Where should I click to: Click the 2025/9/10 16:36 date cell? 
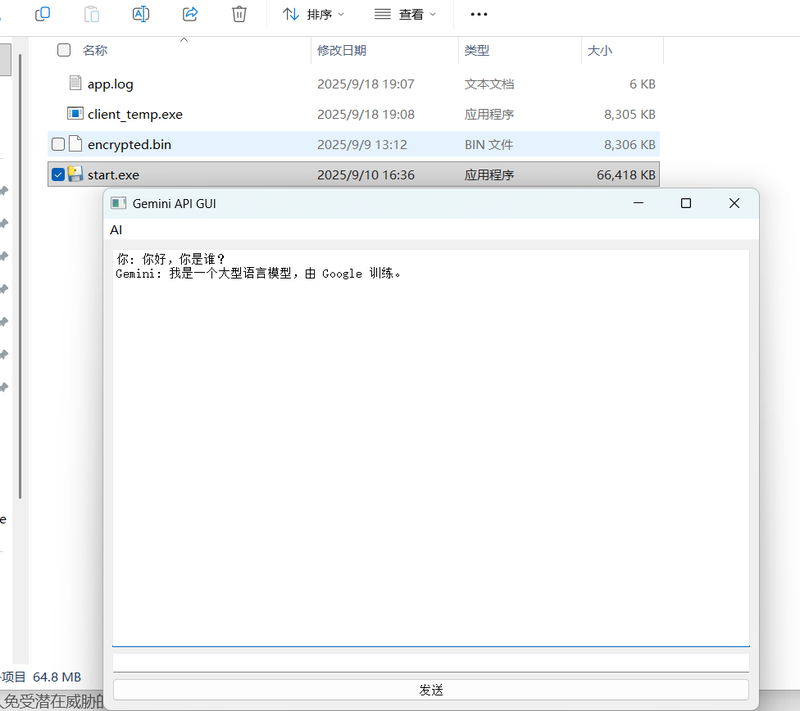pyautogui.click(x=366, y=175)
